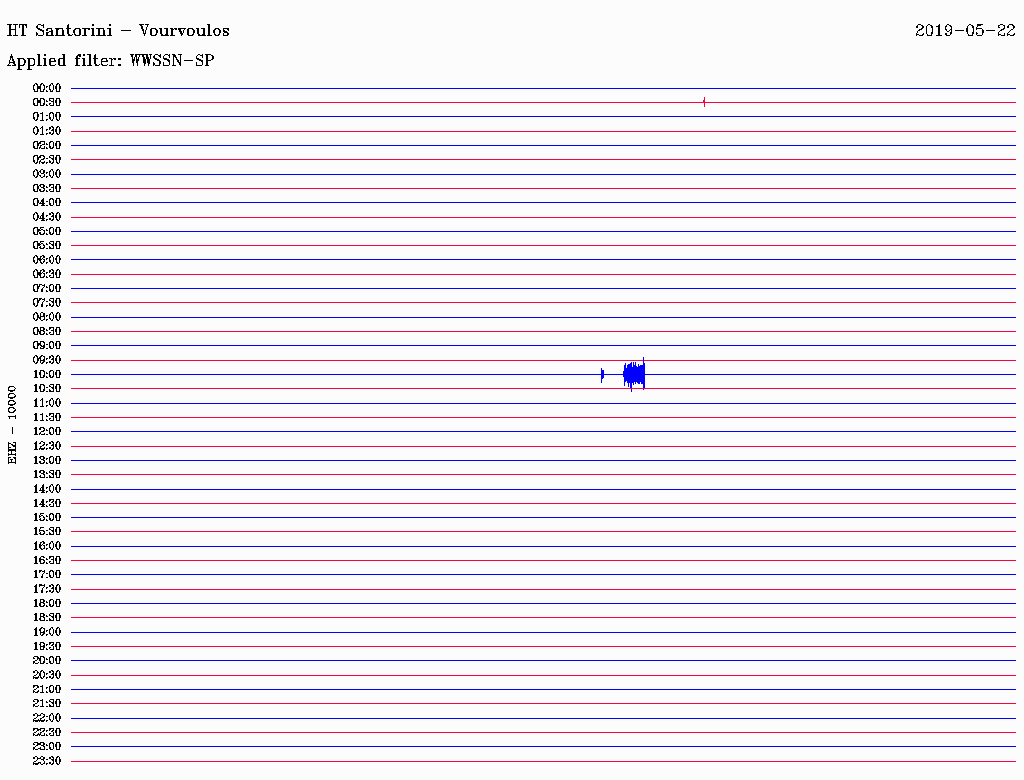Image resolution: width=1024 pixels, height=780 pixels.
Task: Click the 00:00 time label
Action: click(x=47, y=88)
